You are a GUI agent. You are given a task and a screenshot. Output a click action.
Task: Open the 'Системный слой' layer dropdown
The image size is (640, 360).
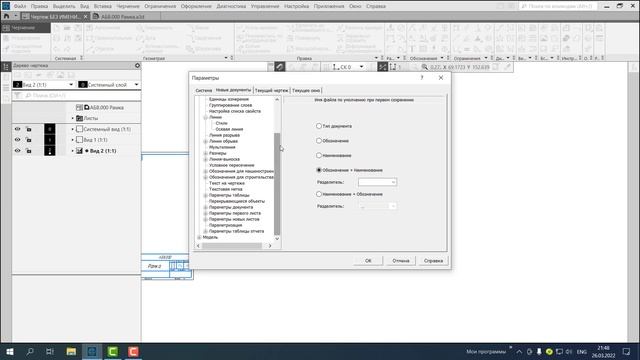[136, 84]
